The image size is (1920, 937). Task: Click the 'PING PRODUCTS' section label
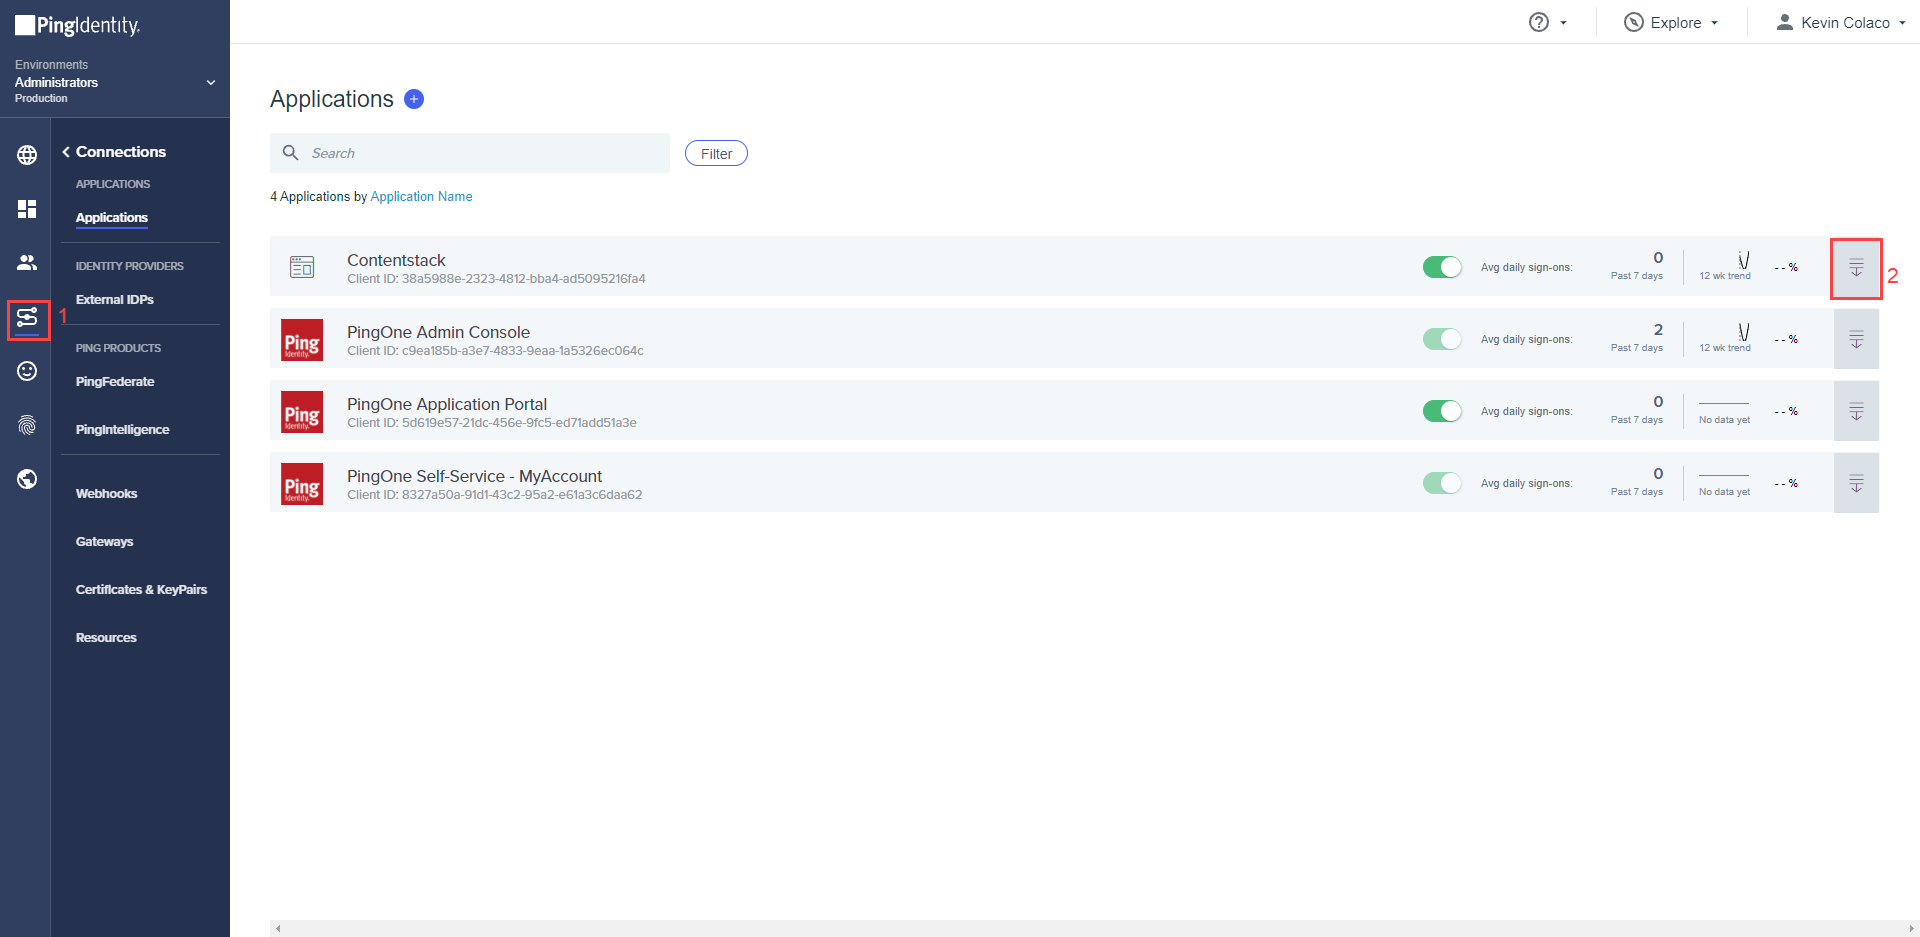[x=118, y=348]
